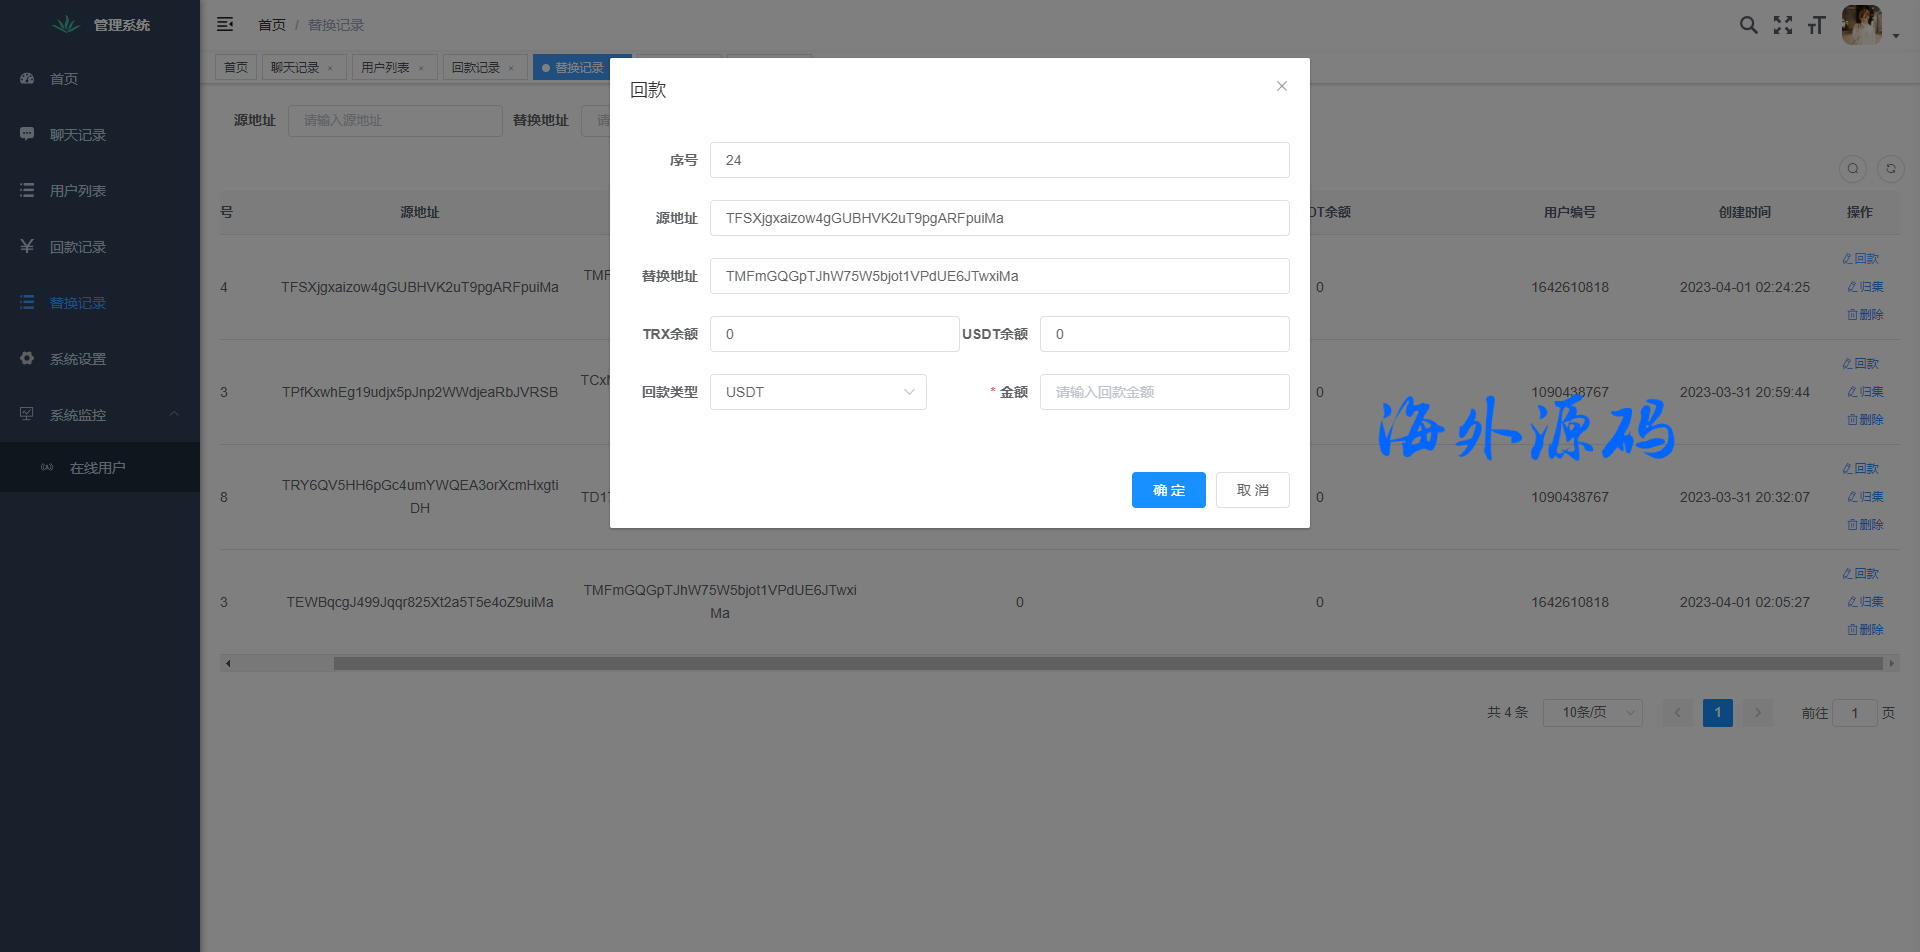This screenshot has height=952, width=1920.
Task: Close the 回款 dialog with X
Action: click(x=1281, y=86)
